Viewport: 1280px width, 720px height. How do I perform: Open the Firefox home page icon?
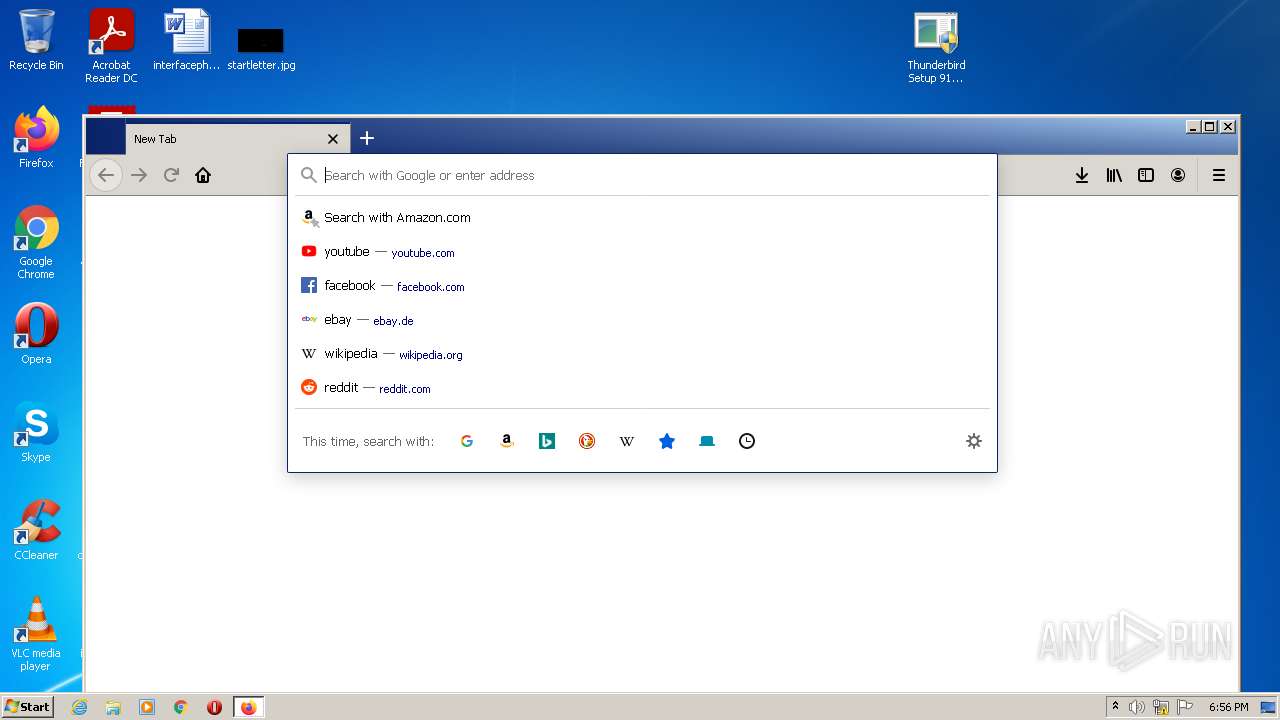(203, 175)
